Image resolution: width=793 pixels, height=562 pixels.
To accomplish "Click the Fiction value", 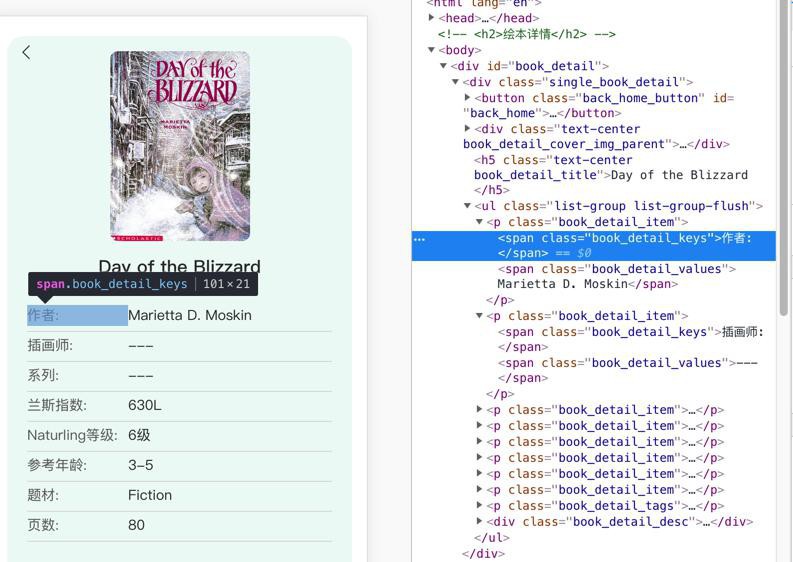I will click(150, 495).
